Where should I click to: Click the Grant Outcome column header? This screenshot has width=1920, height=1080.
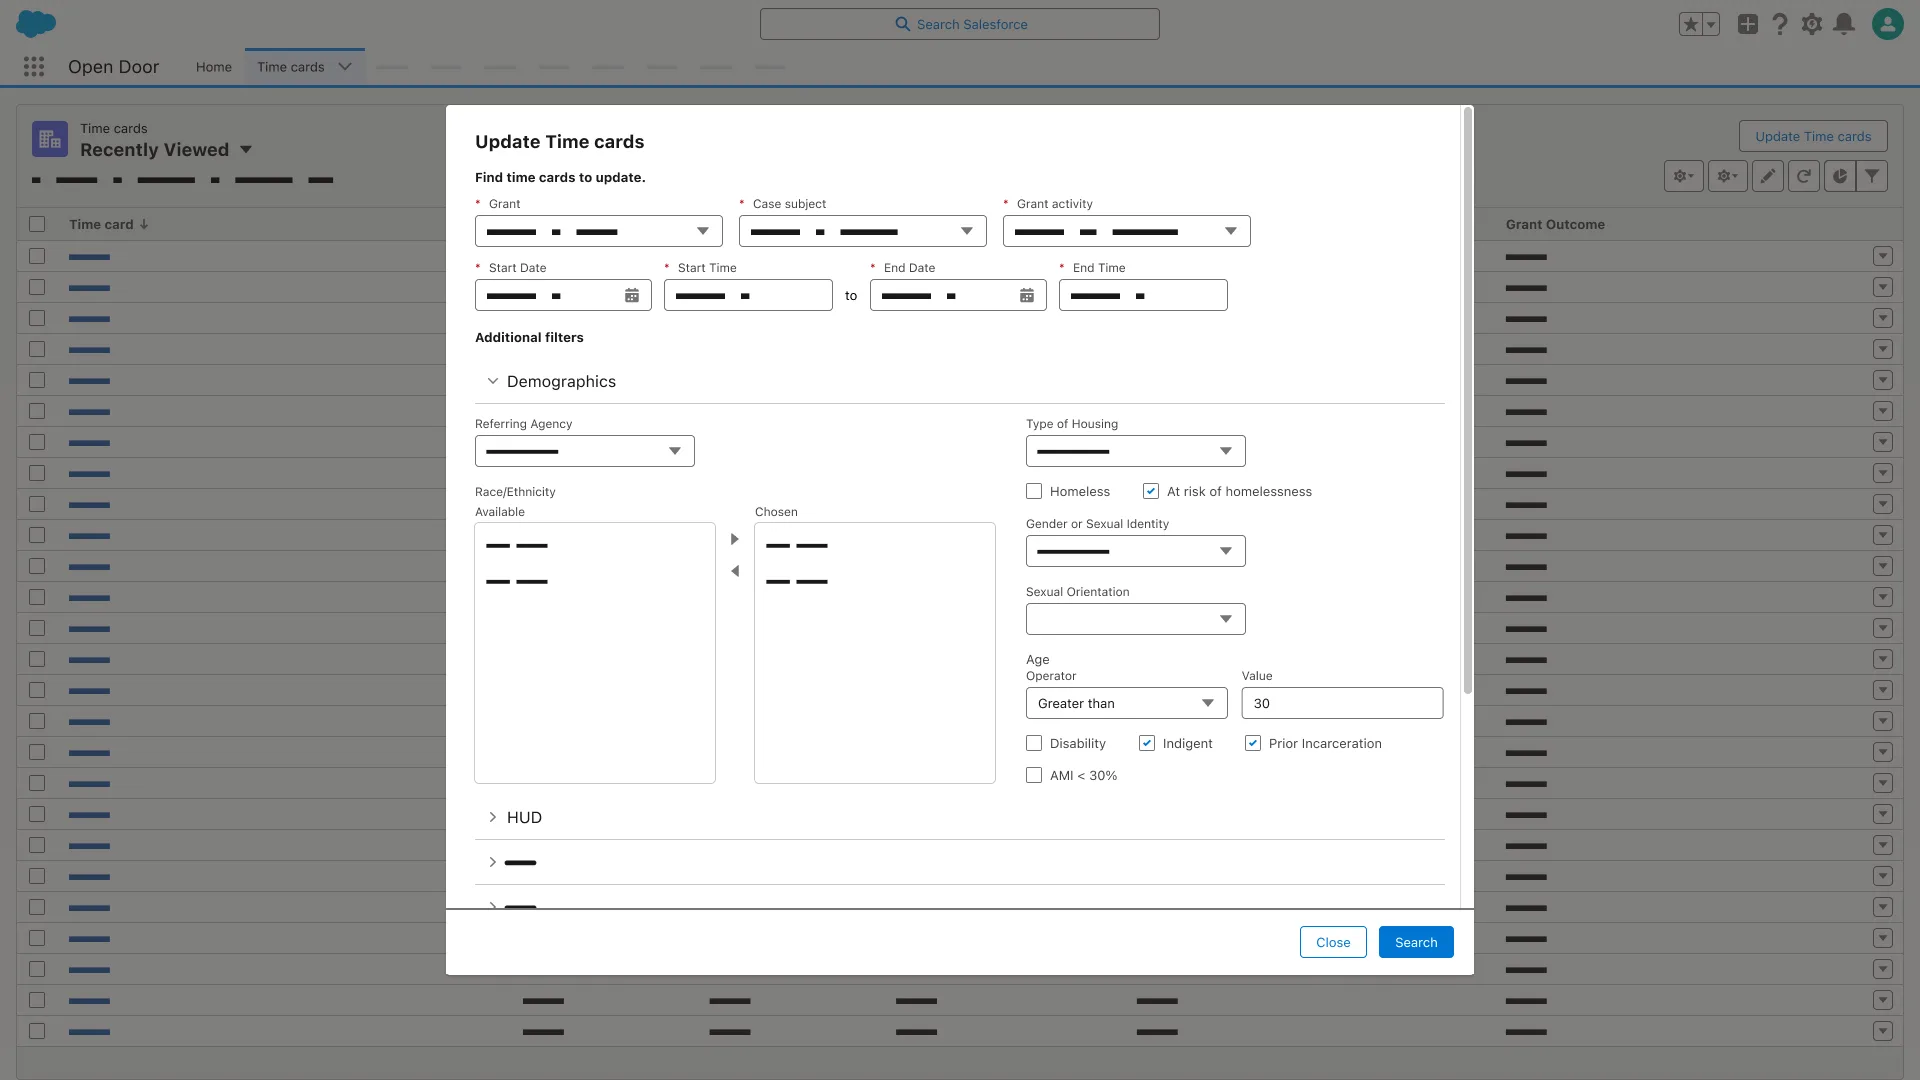click(1555, 224)
